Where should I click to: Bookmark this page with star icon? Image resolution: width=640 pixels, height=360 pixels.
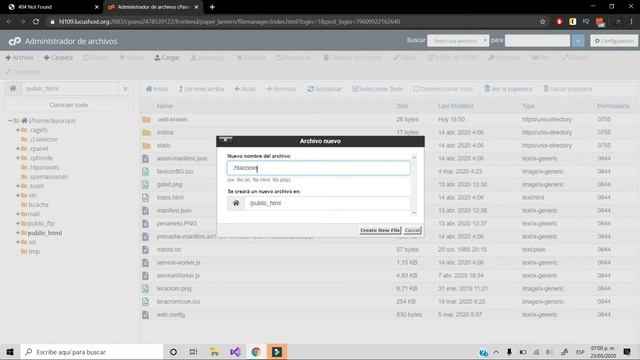tap(542, 22)
